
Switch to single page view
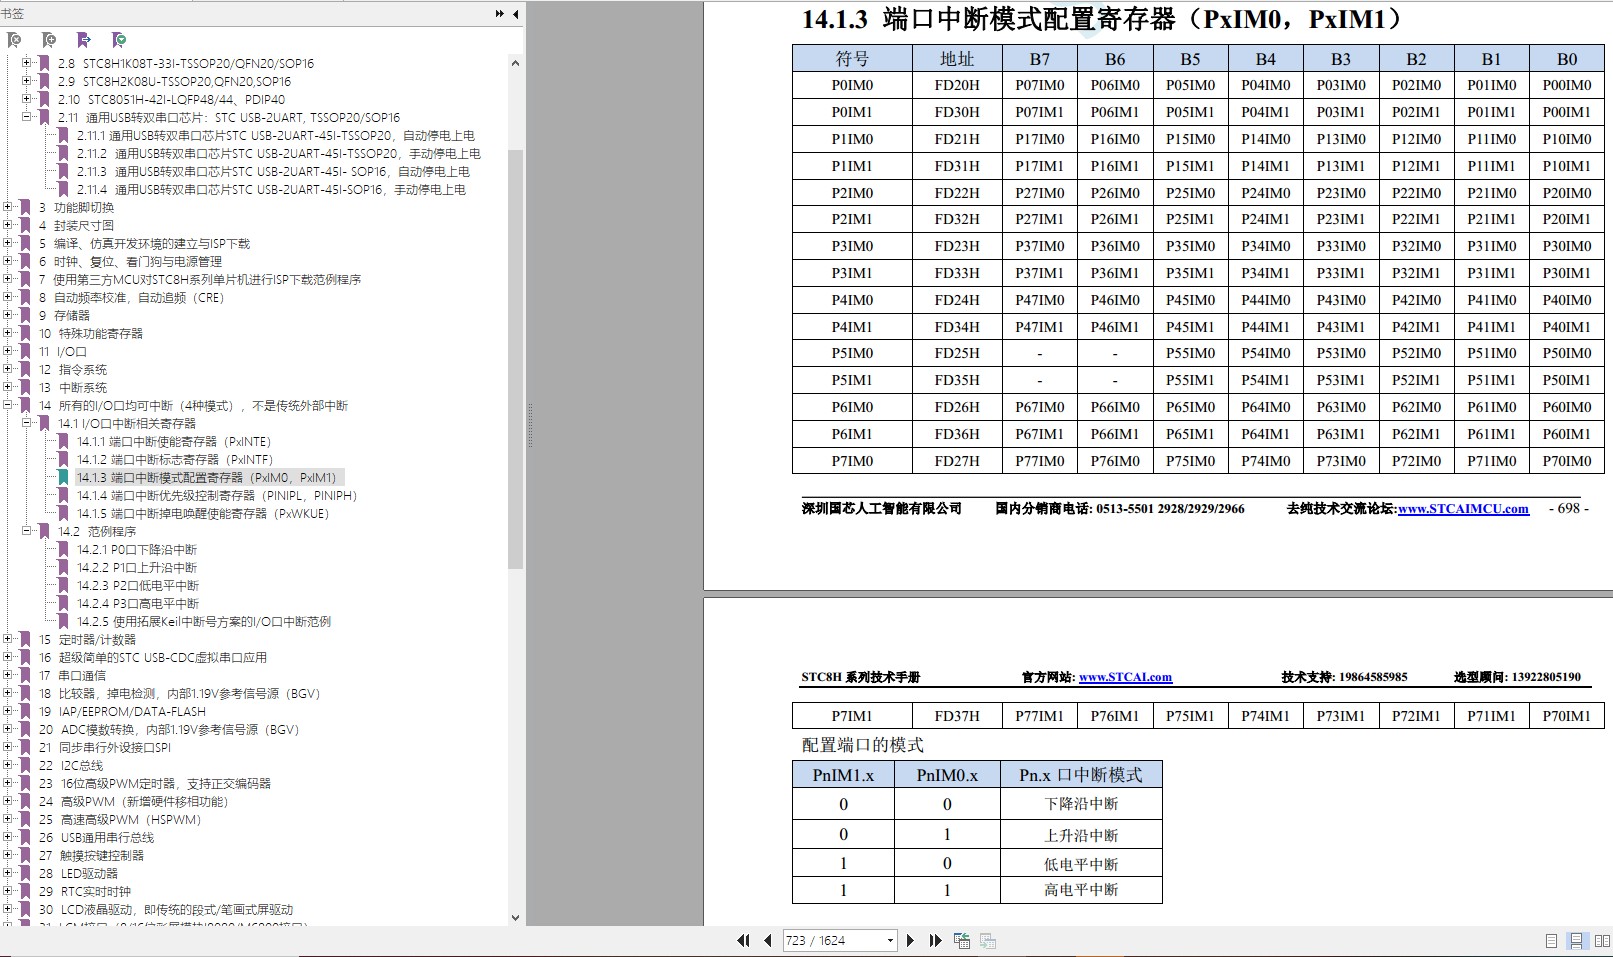pyautogui.click(x=1551, y=941)
